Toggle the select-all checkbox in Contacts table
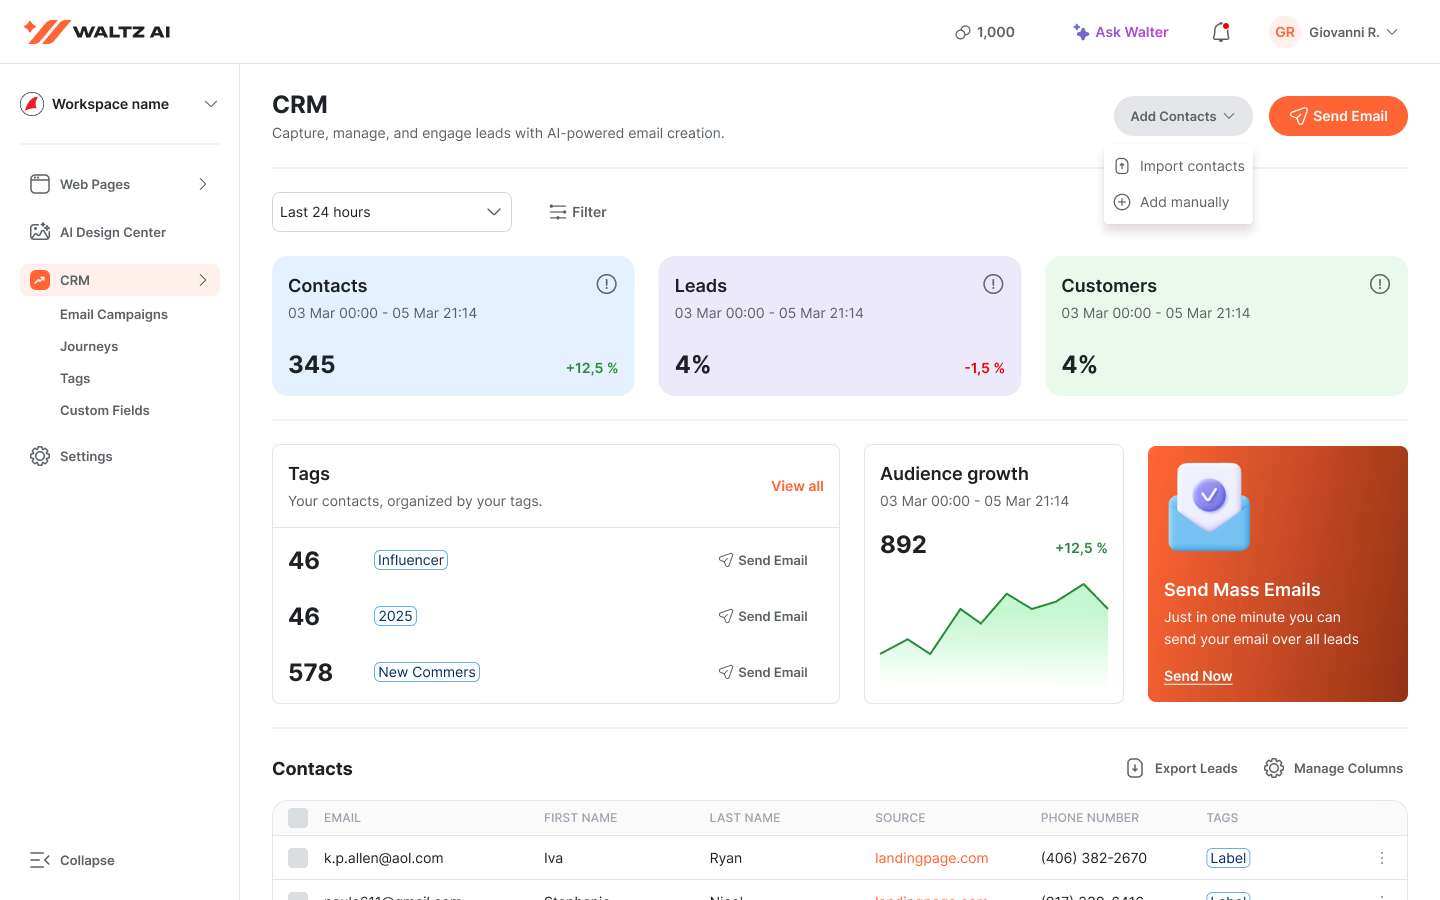 click(x=298, y=818)
